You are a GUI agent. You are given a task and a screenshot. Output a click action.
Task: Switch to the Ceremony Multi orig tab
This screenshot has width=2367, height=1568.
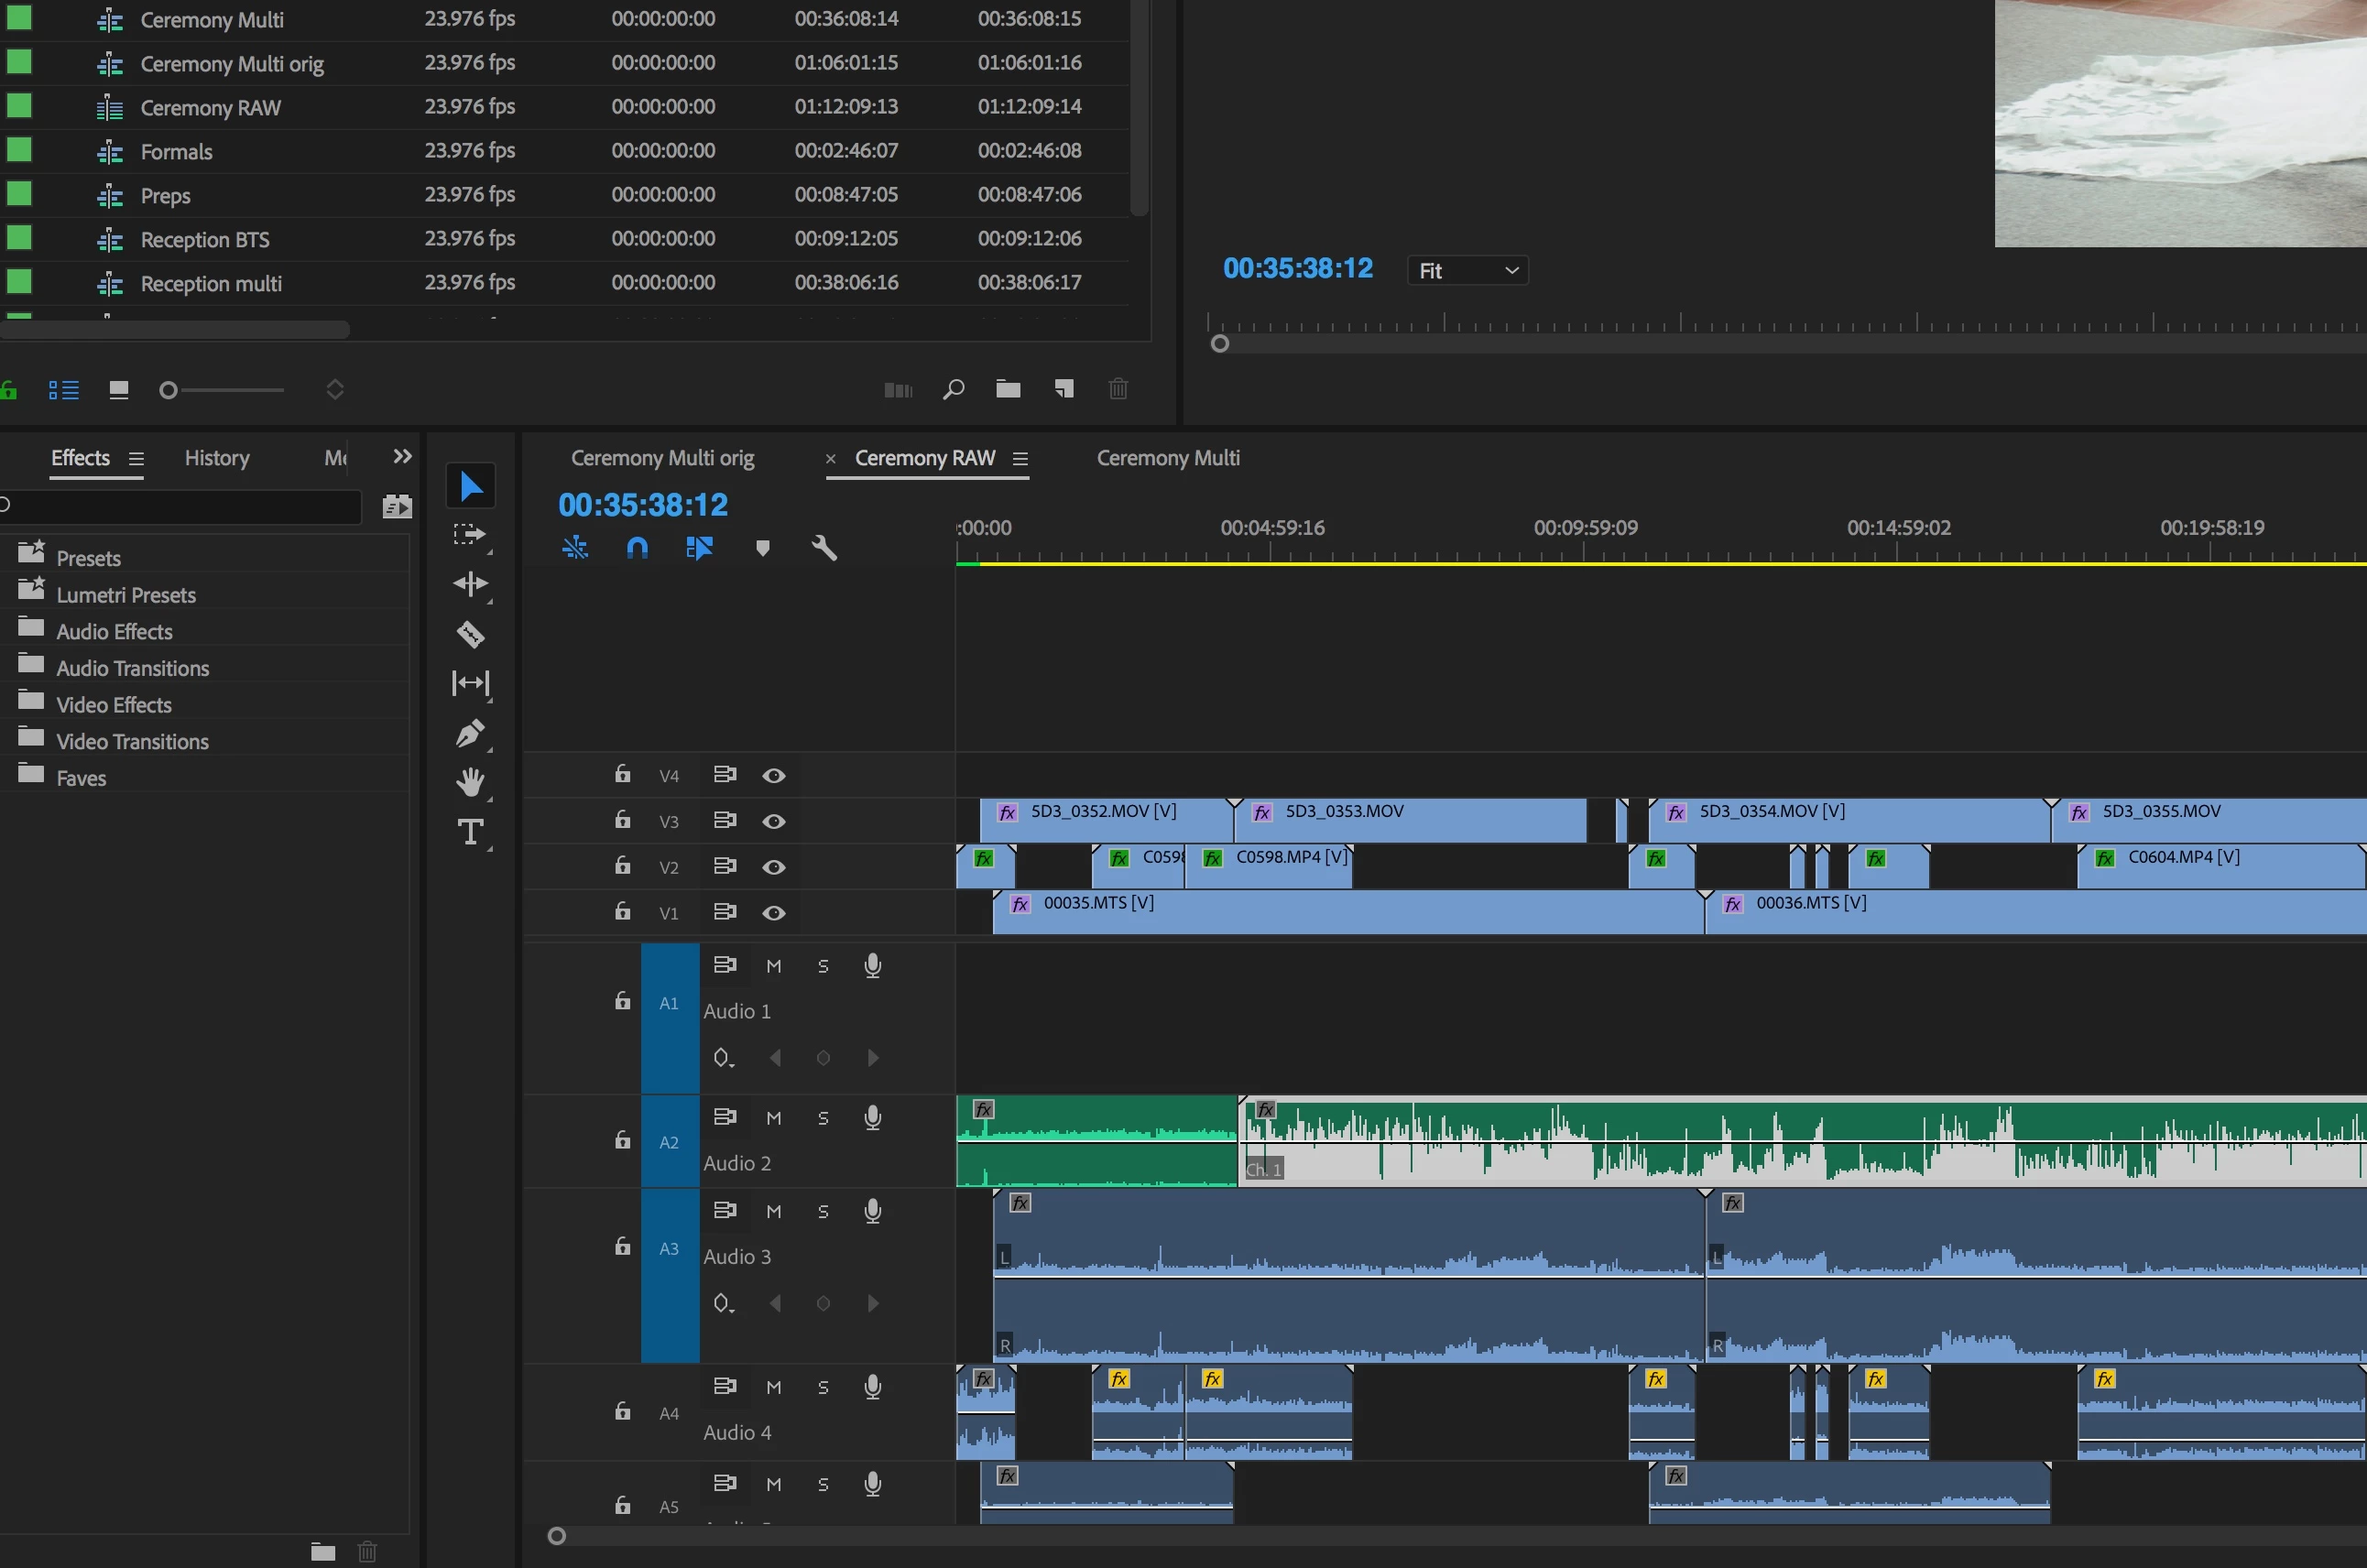pyautogui.click(x=662, y=458)
